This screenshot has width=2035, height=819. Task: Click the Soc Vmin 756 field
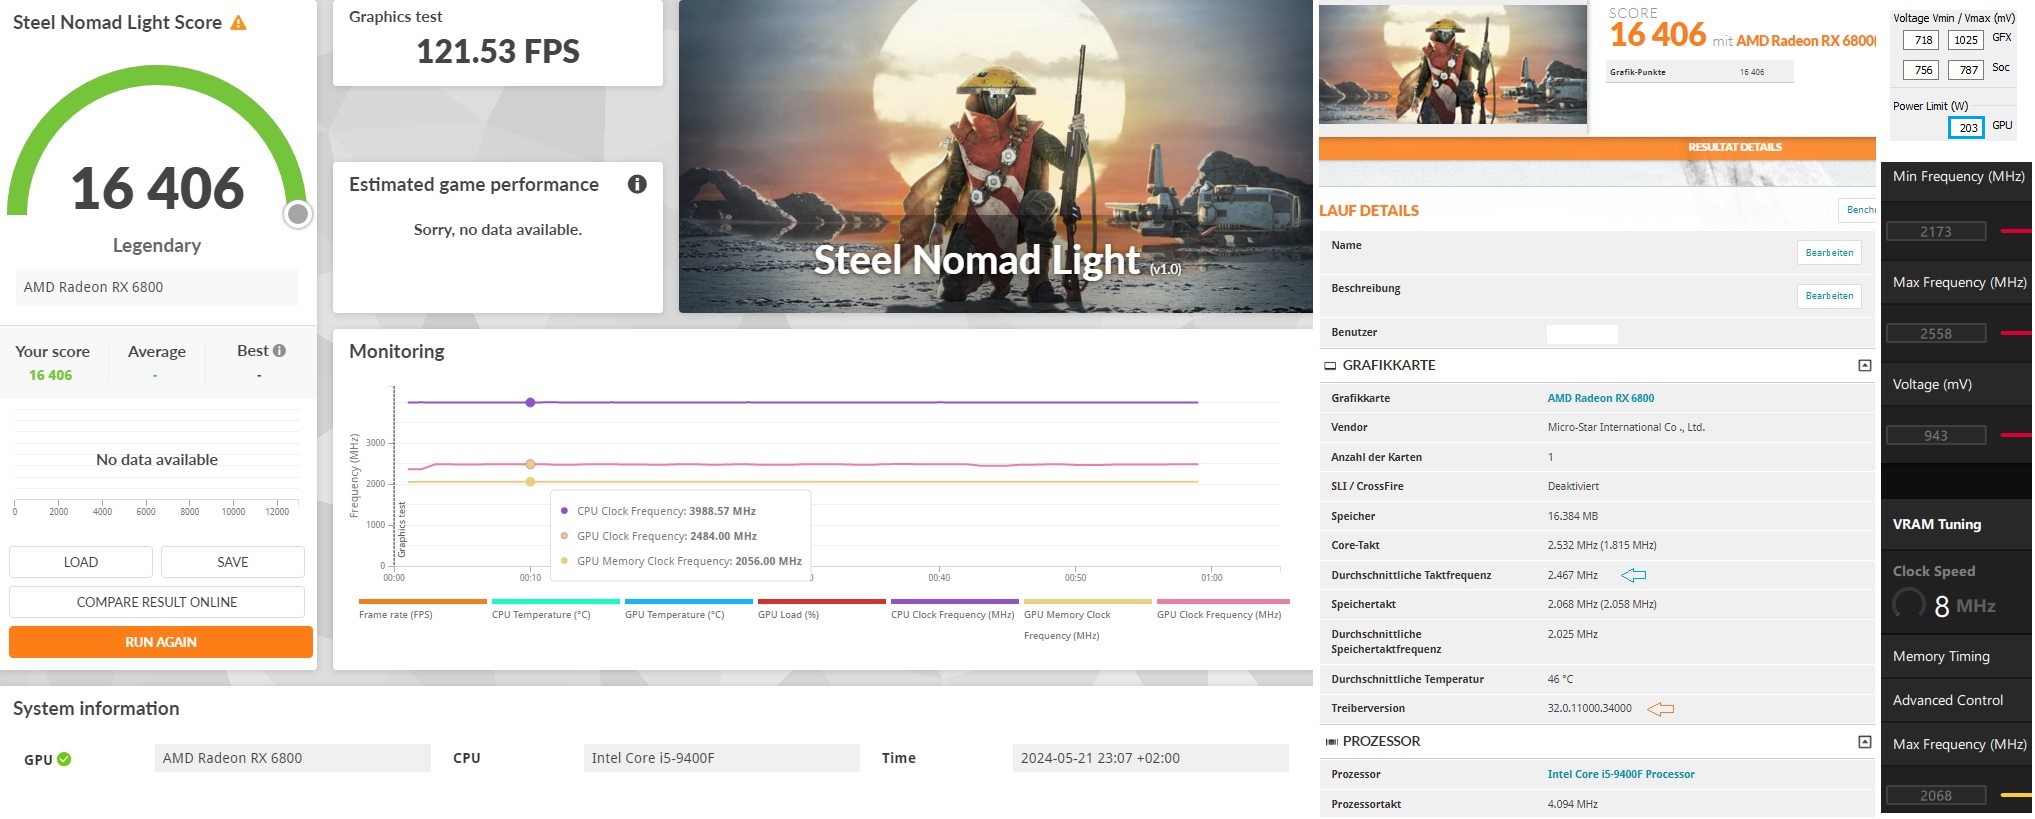click(x=1921, y=70)
